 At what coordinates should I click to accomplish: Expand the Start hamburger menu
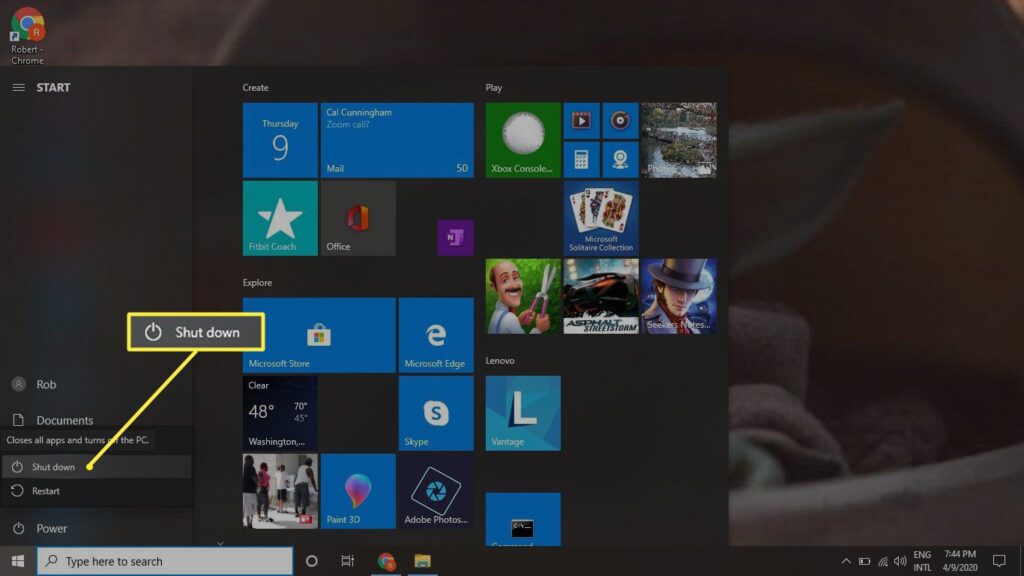pyautogui.click(x=18, y=88)
